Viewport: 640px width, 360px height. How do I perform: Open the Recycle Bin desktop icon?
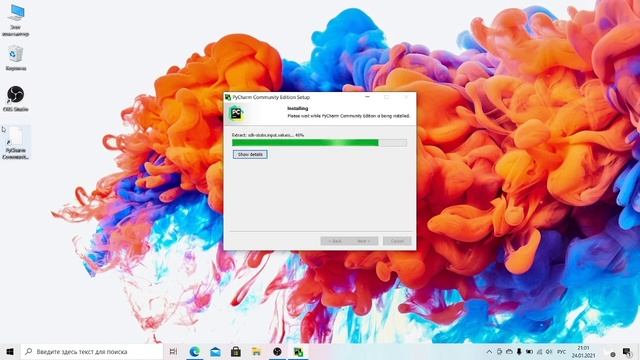click(16, 58)
